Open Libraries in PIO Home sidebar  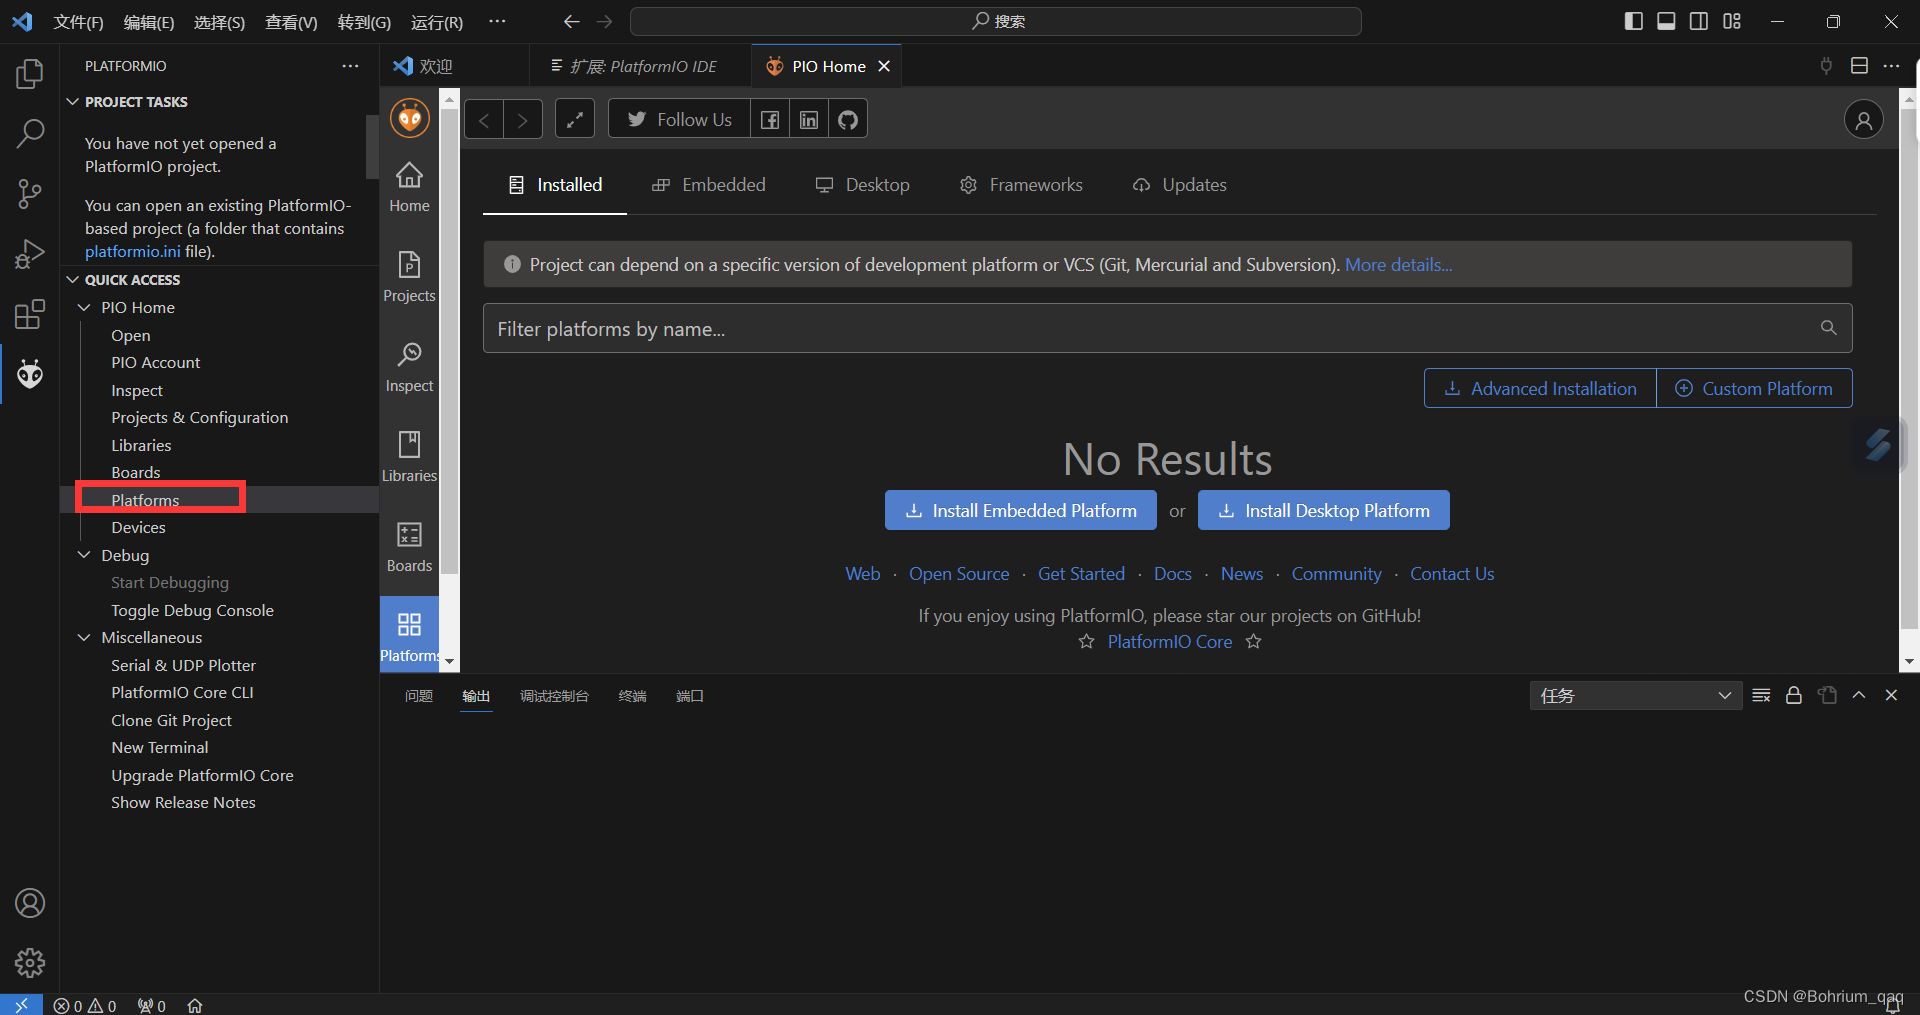(x=409, y=457)
